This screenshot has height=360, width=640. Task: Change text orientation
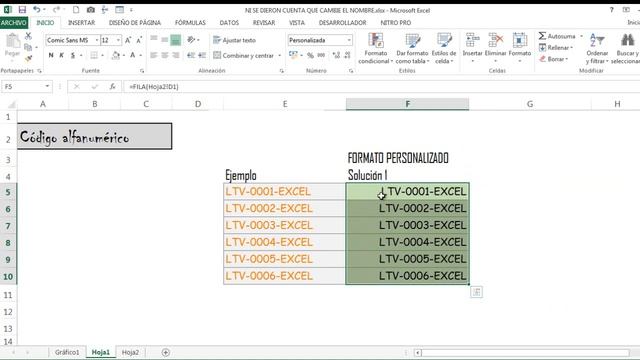191,40
